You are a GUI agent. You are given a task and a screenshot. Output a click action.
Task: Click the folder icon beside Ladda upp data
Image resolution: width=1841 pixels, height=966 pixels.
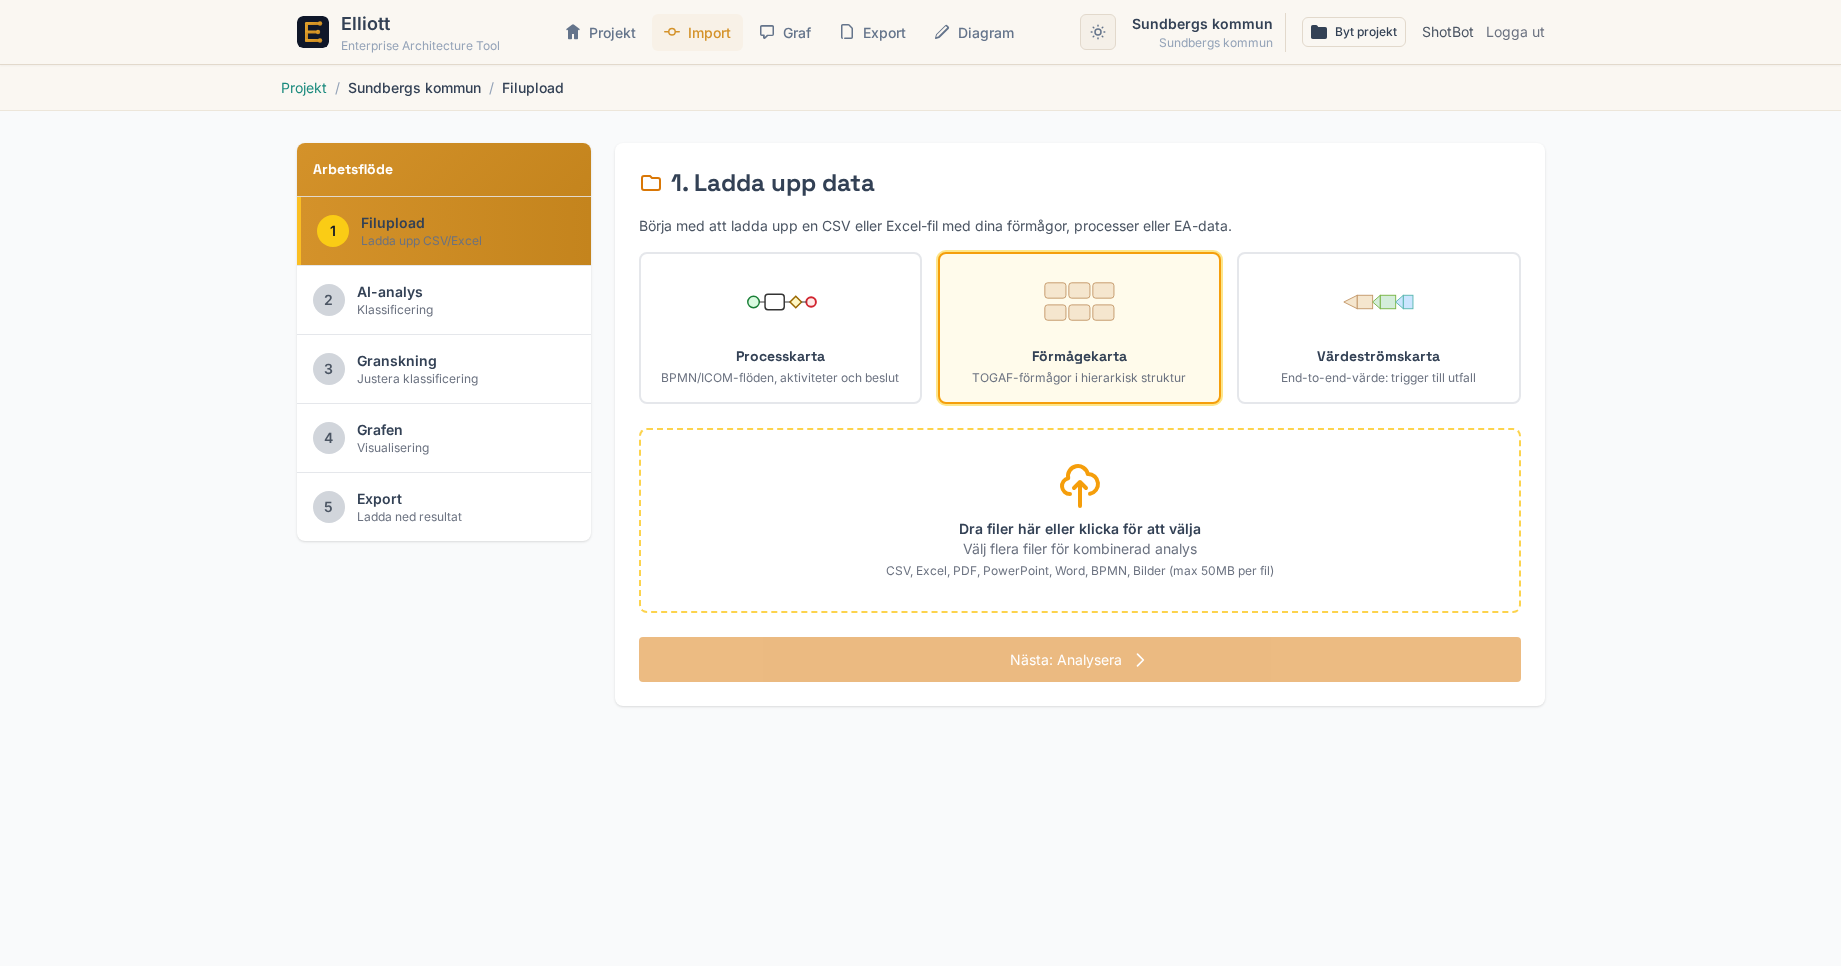651,183
